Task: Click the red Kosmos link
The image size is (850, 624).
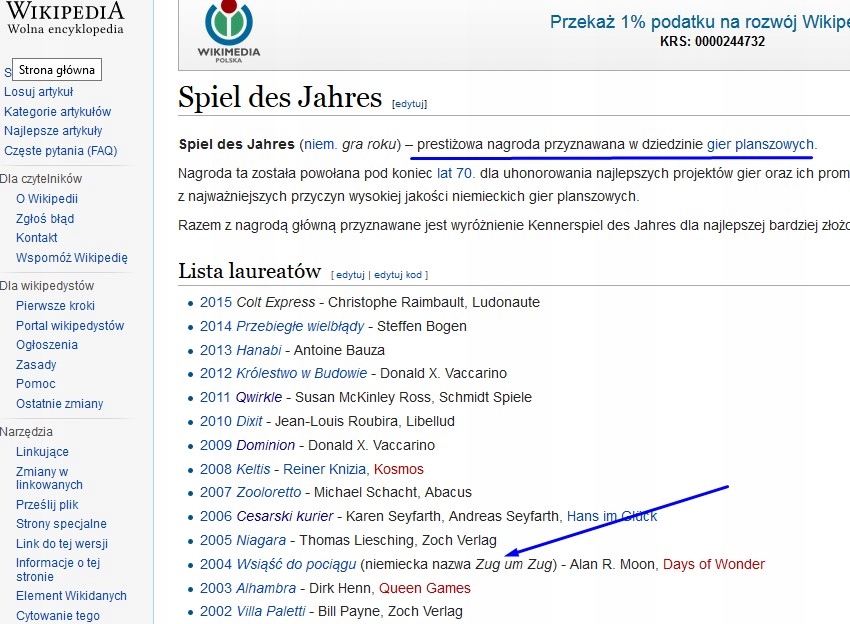Action: click(x=398, y=469)
